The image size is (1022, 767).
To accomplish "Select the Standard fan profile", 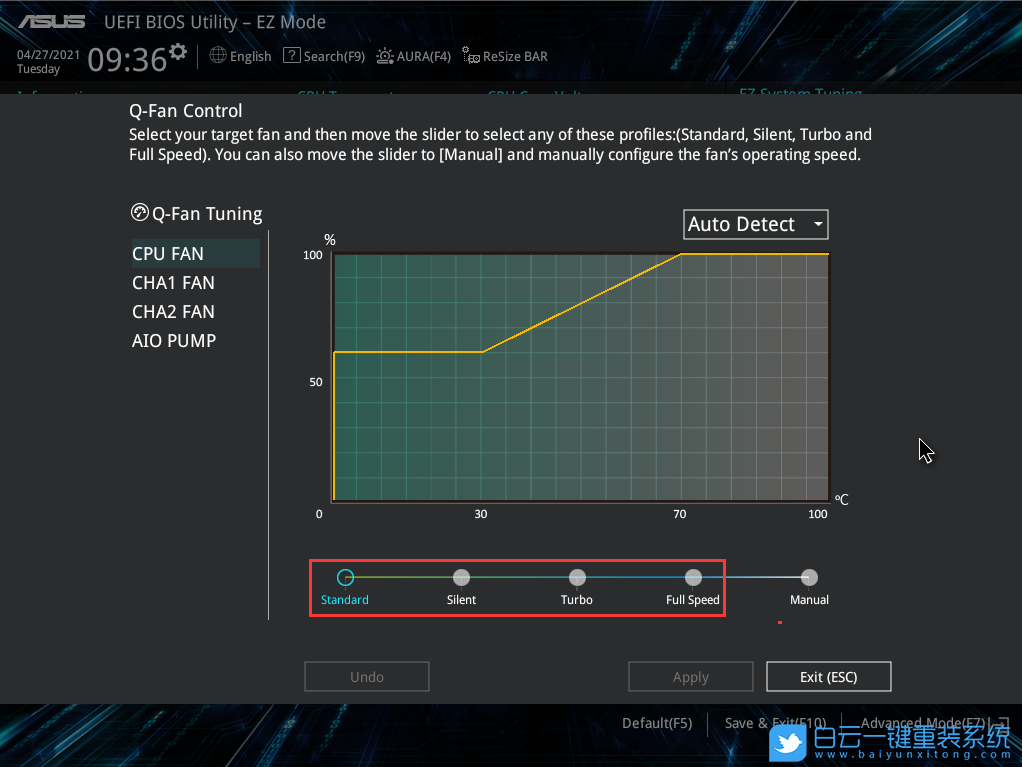I will tap(345, 577).
